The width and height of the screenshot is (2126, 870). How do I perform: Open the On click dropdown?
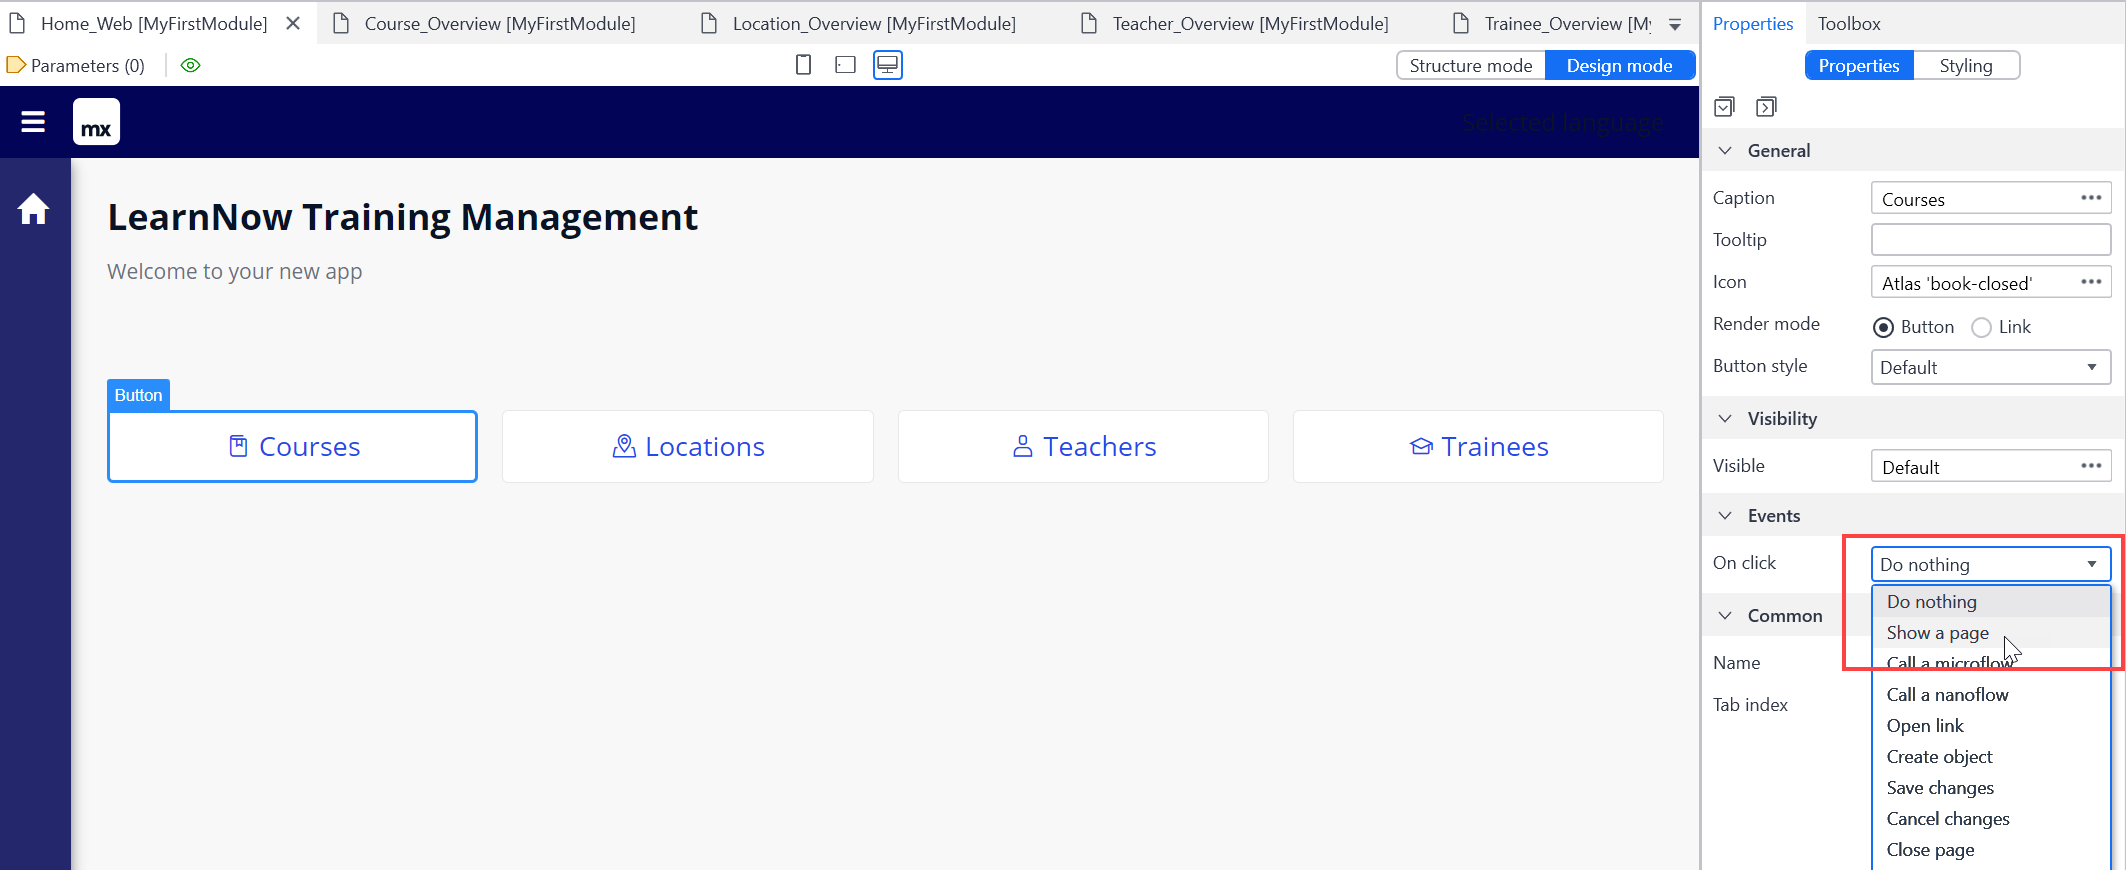(x=1990, y=564)
